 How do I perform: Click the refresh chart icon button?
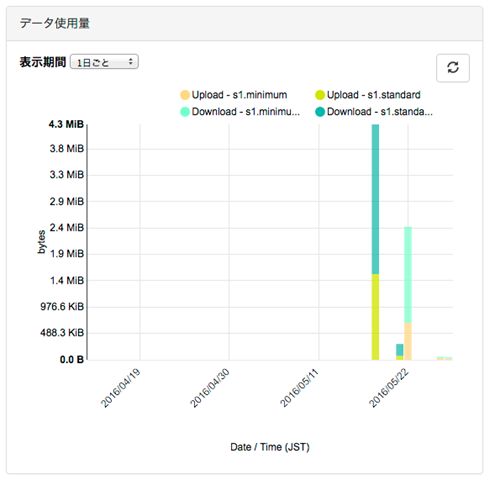pos(453,68)
